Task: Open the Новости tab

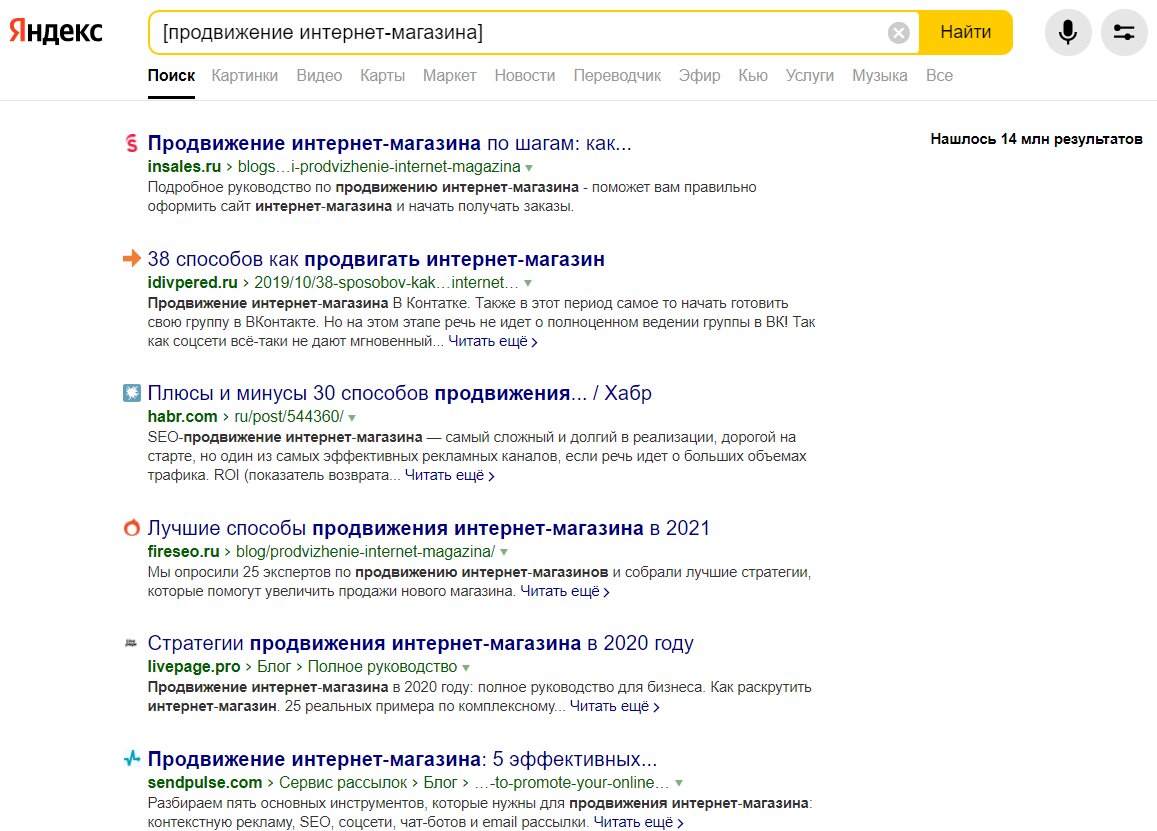Action: coord(525,75)
